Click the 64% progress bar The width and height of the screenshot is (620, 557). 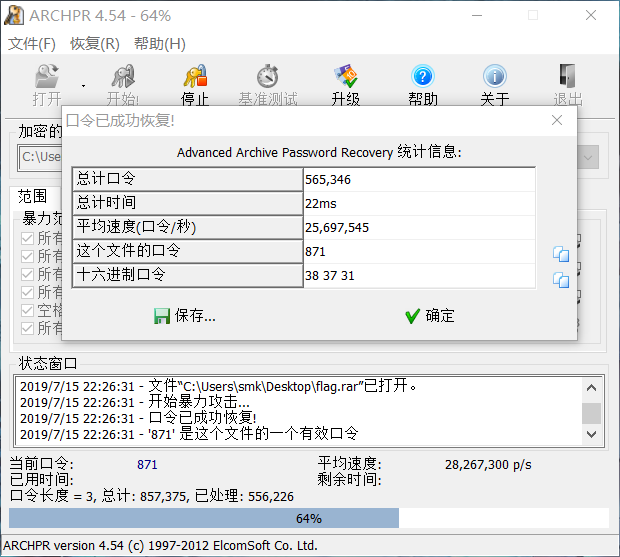pos(309,518)
